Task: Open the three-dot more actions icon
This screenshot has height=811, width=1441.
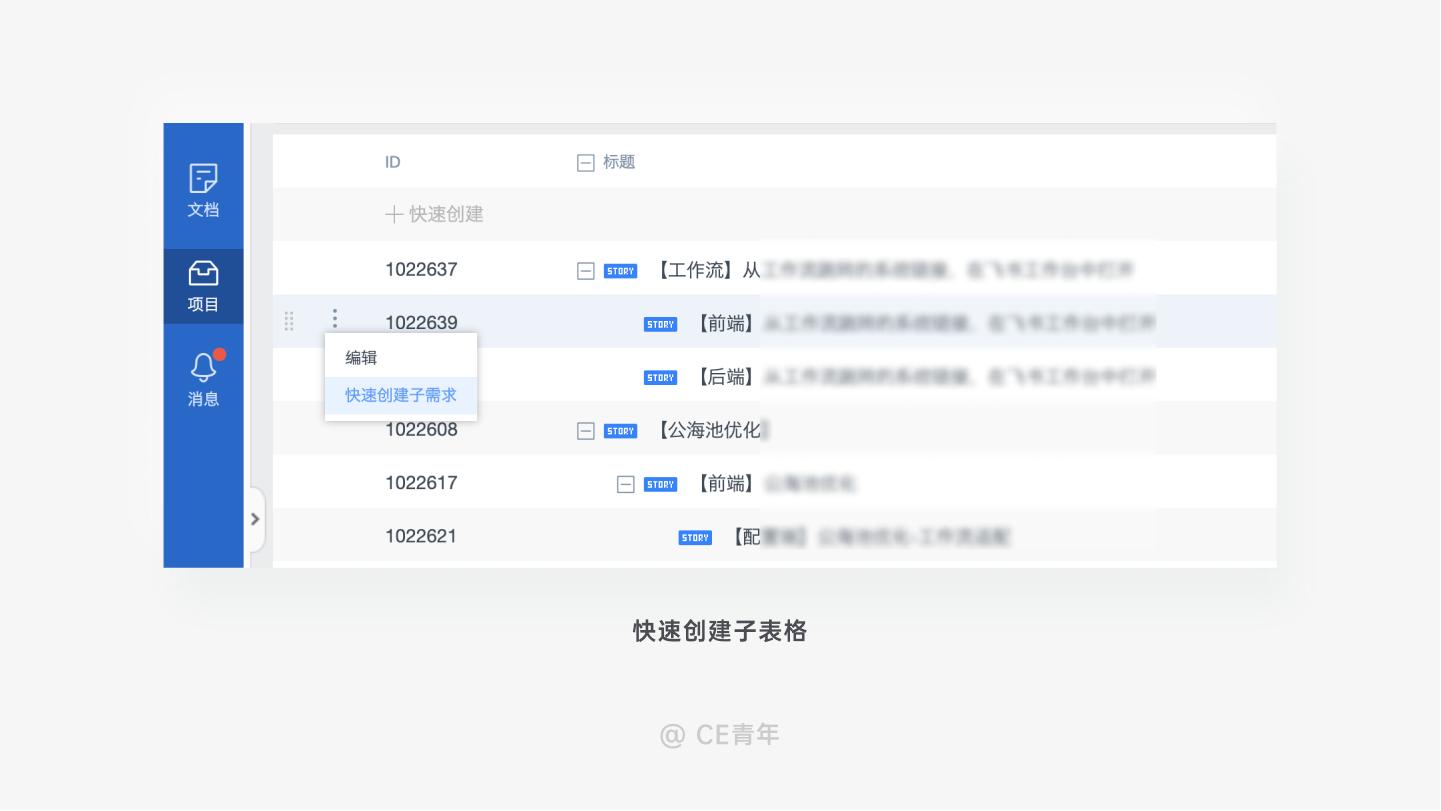Action: coord(335,318)
